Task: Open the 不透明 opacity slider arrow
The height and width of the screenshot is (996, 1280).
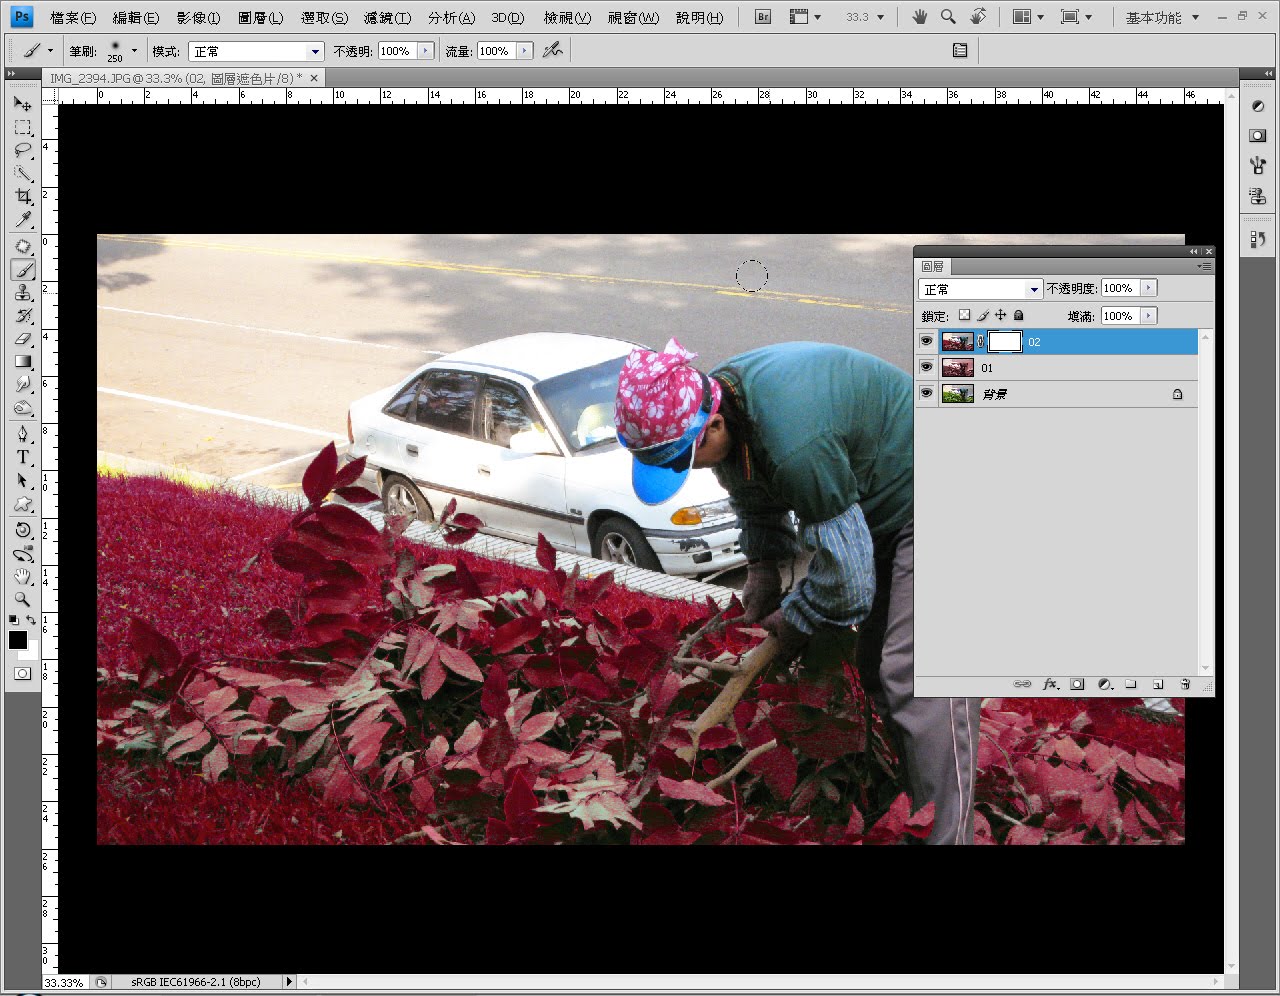Action: (x=426, y=51)
